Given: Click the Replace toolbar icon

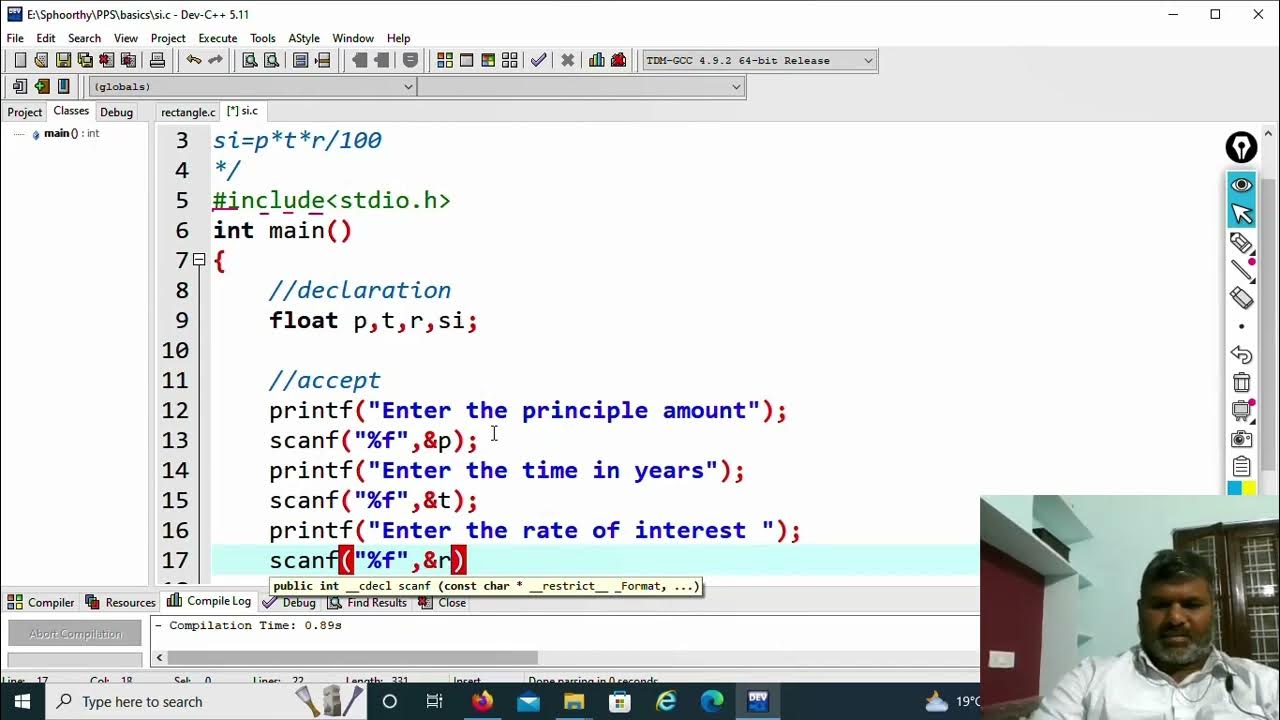Looking at the screenshot, I should pos(271,60).
